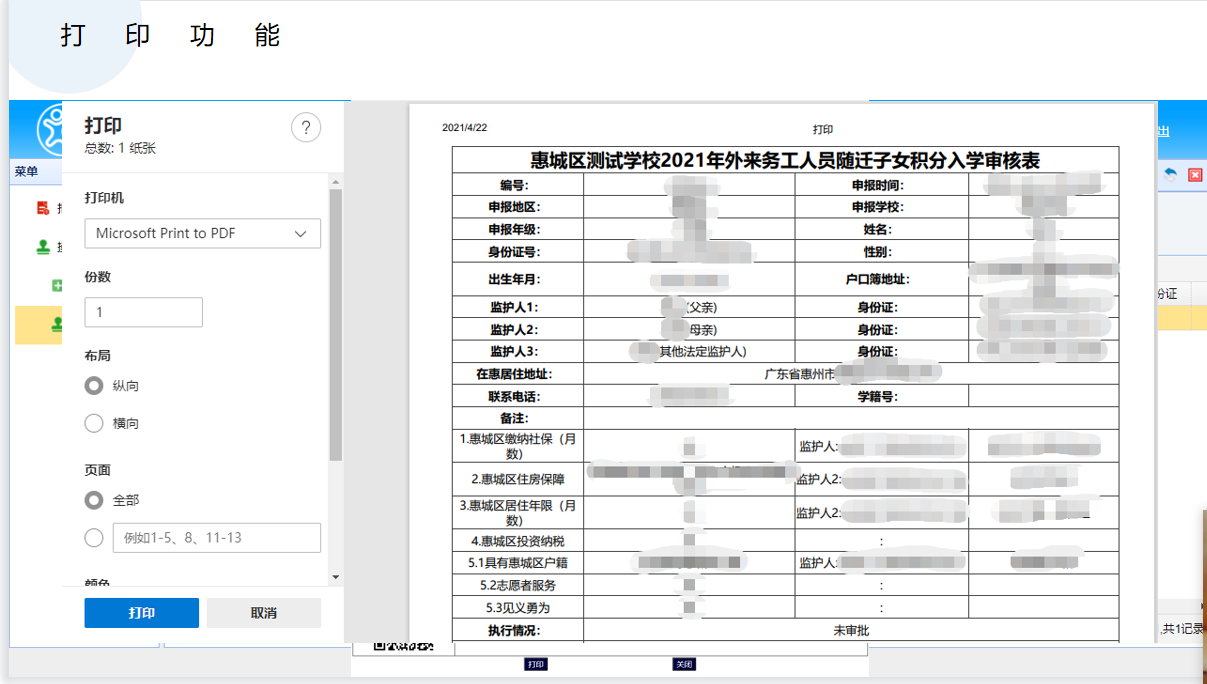The height and width of the screenshot is (684, 1207).
Task: Click the green stamp icon under the red document icon
Action: (43, 247)
